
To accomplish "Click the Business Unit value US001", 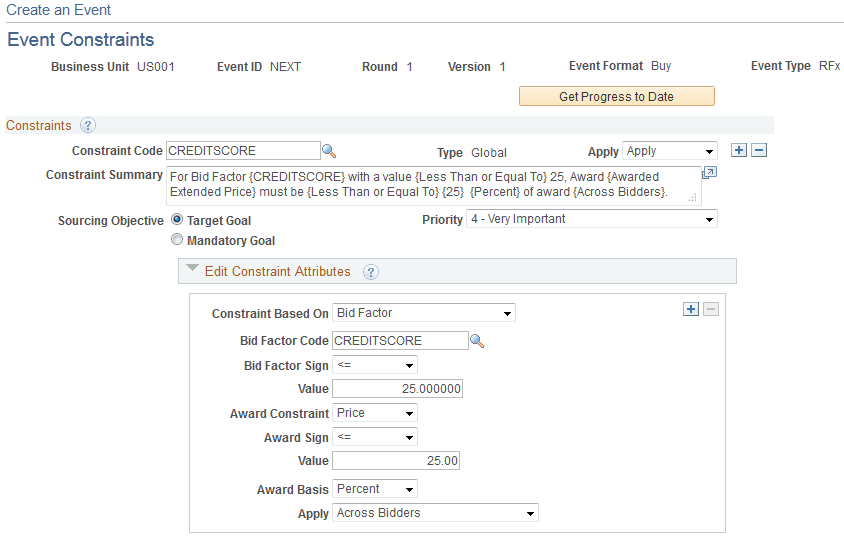I will (156, 67).
